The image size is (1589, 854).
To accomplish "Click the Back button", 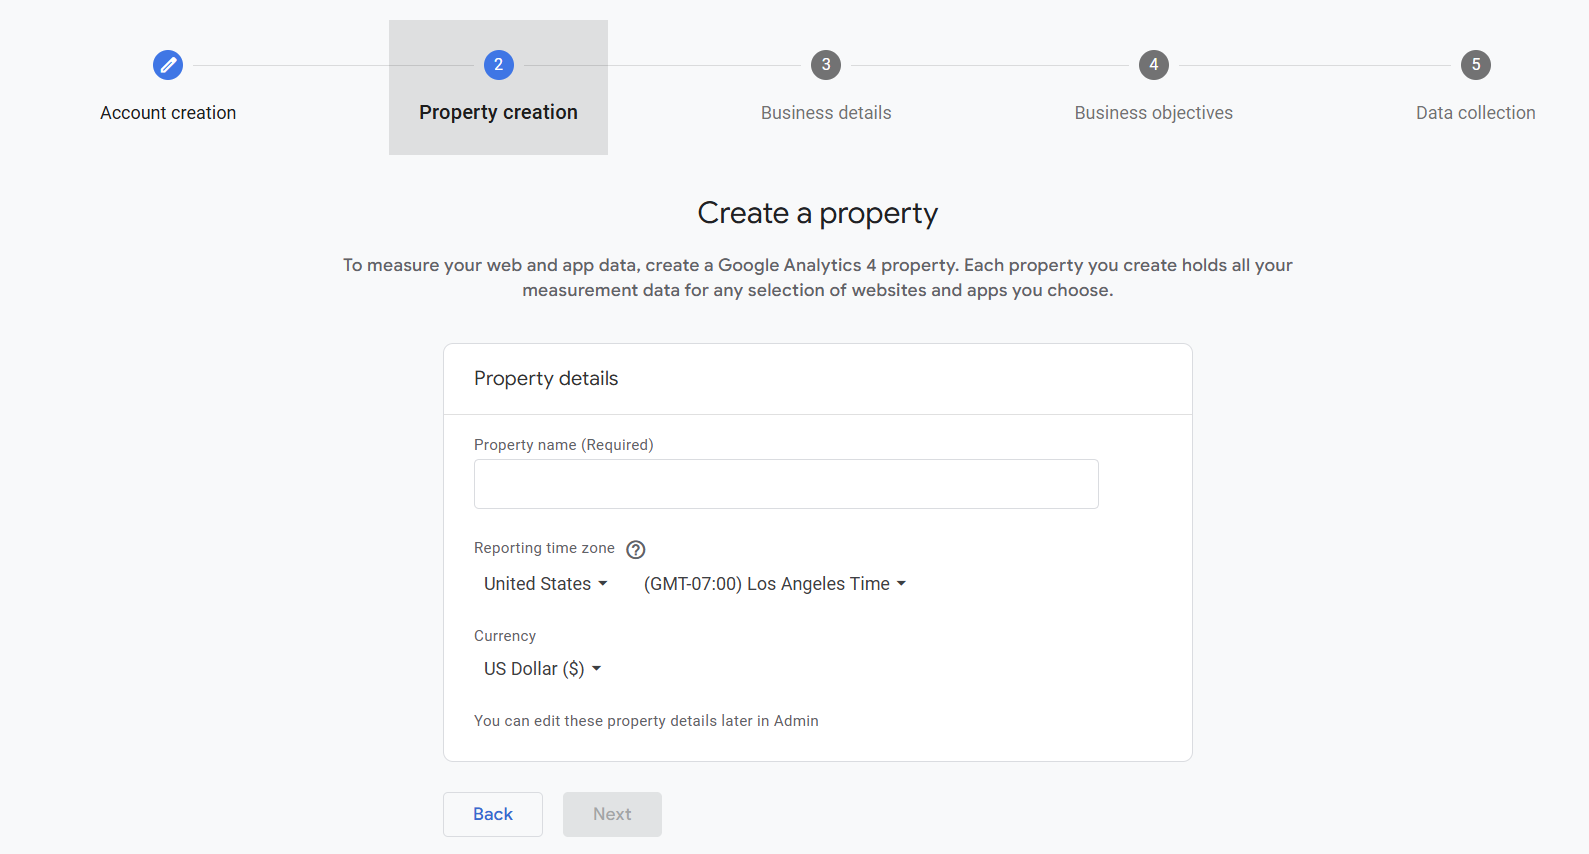I will [493, 814].
